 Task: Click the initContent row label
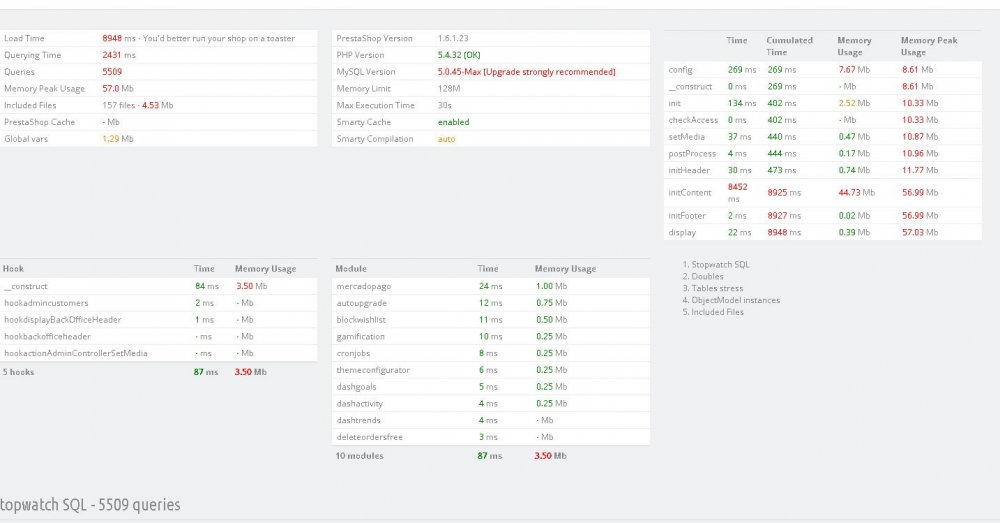coord(688,192)
